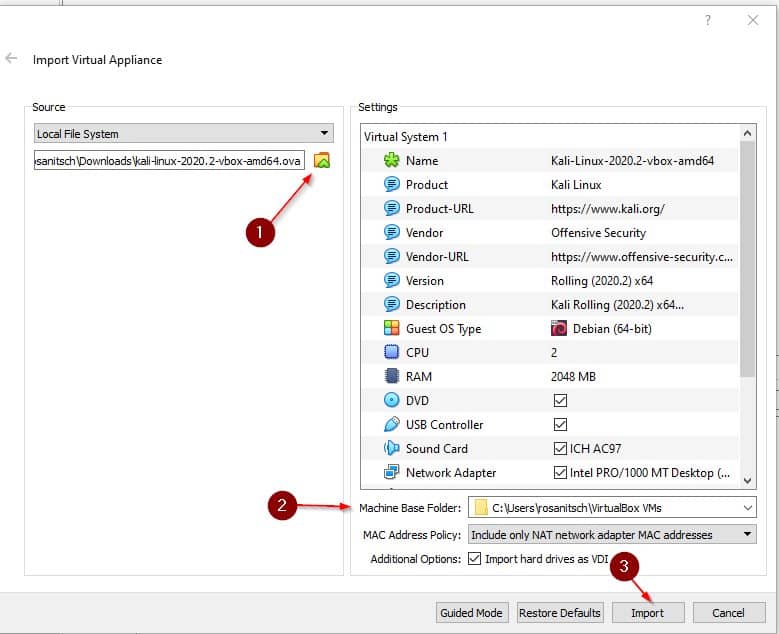Toggle the USB Controller checkbox
The height and width of the screenshot is (634, 779).
(x=560, y=425)
